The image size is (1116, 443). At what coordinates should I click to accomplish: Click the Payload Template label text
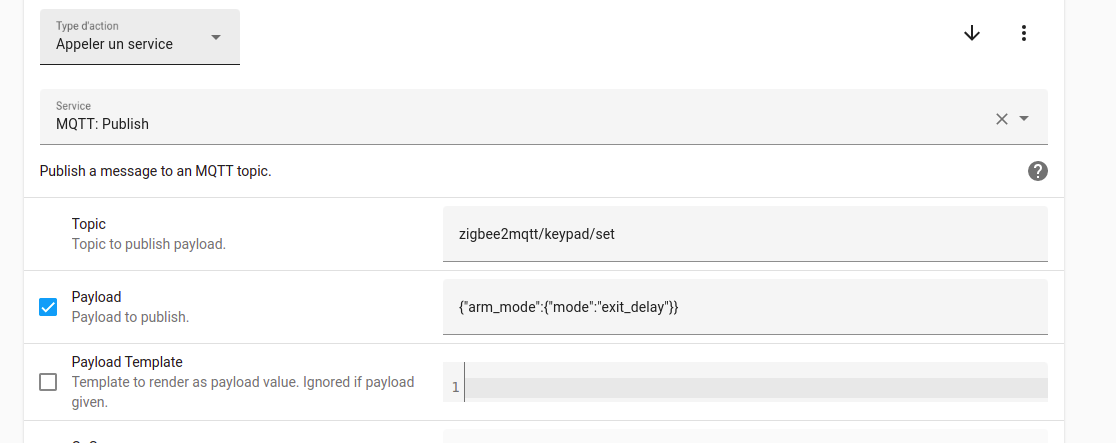127,362
